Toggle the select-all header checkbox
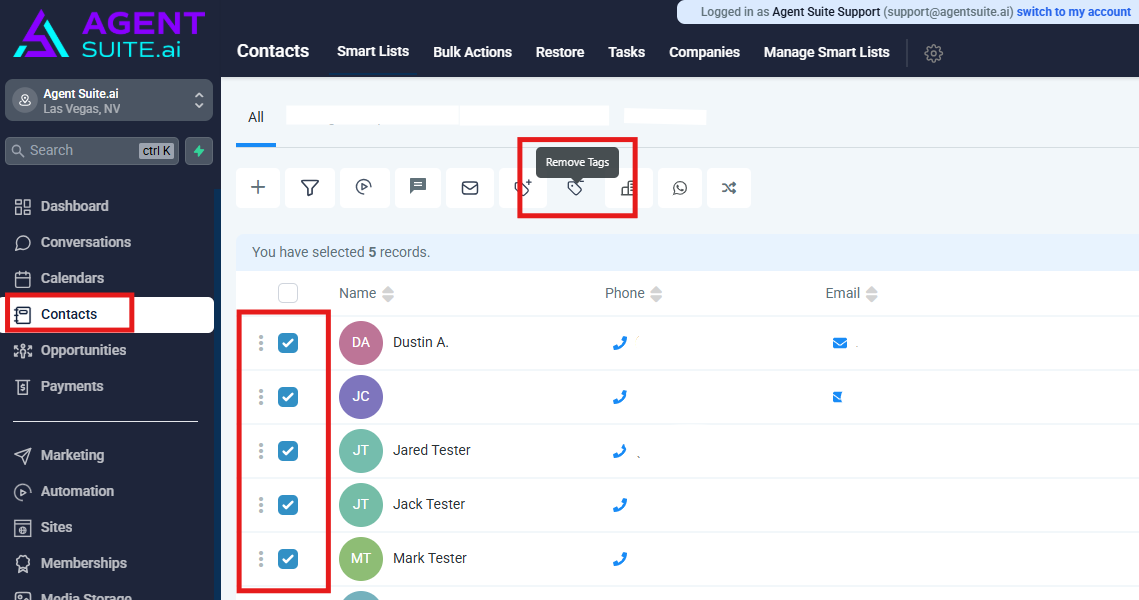This screenshot has height=600, width=1139. 288,293
